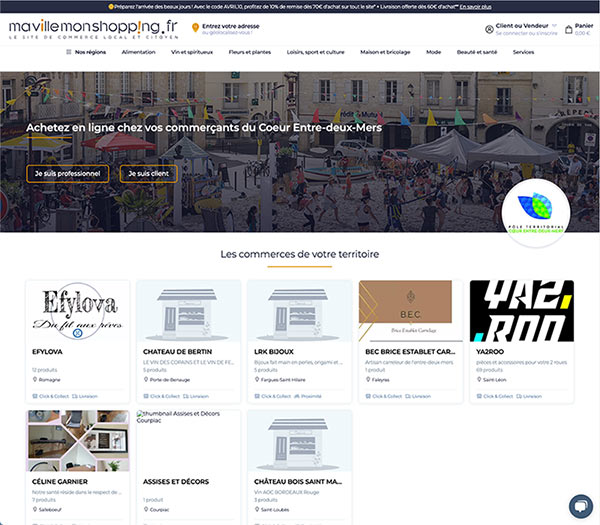Click the orange location pin icon
Image resolution: width=600 pixels, height=525 pixels.
click(x=195, y=28)
